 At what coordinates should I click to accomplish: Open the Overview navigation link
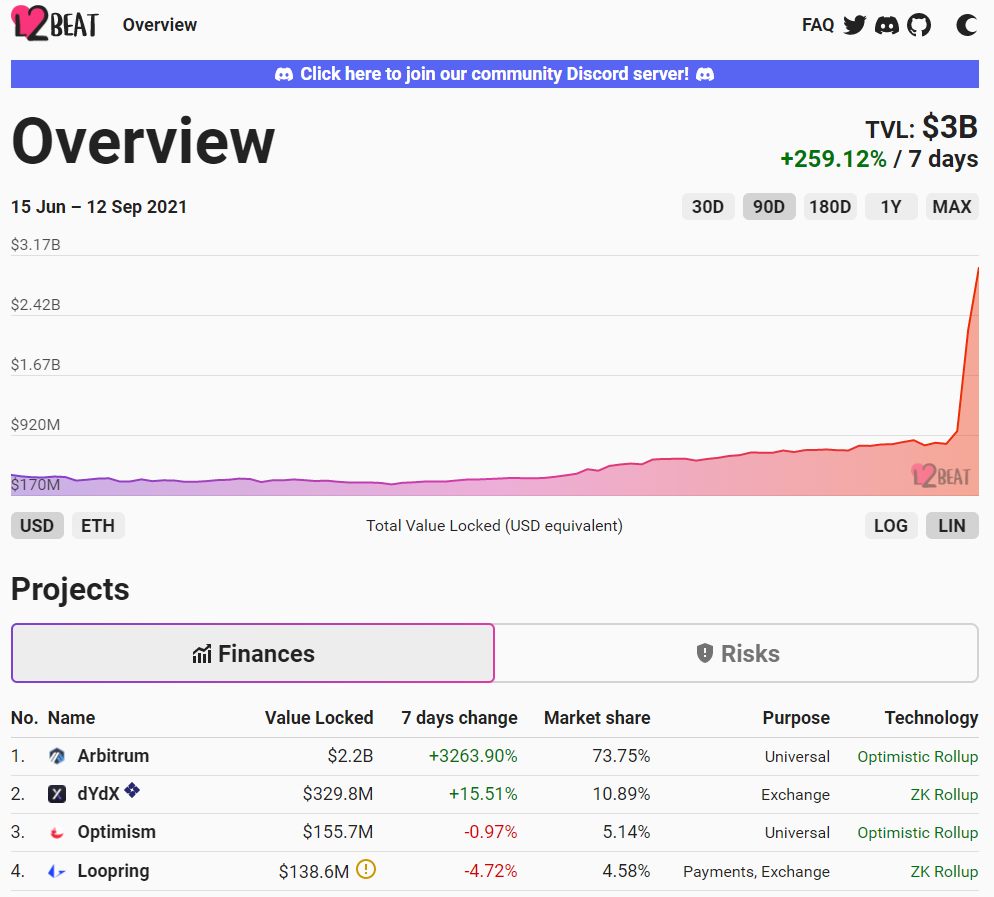coord(160,25)
